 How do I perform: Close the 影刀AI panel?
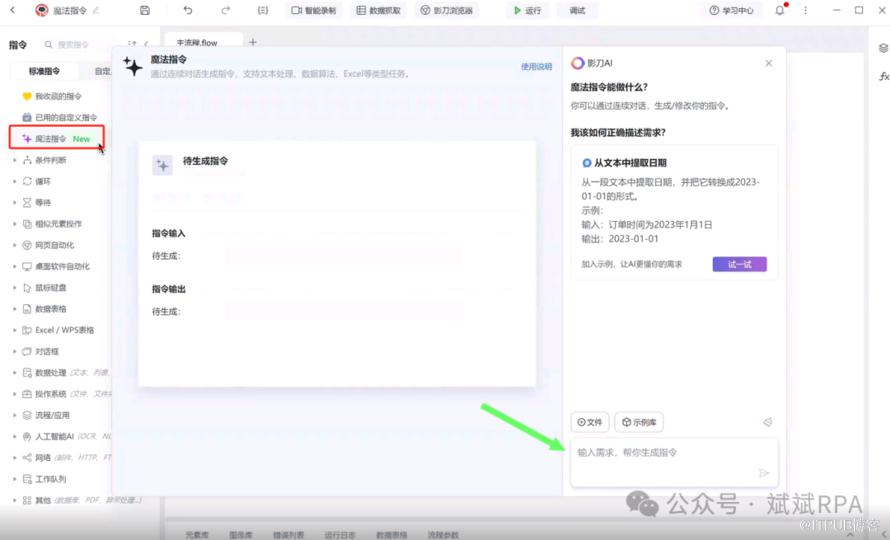[x=768, y=63]
